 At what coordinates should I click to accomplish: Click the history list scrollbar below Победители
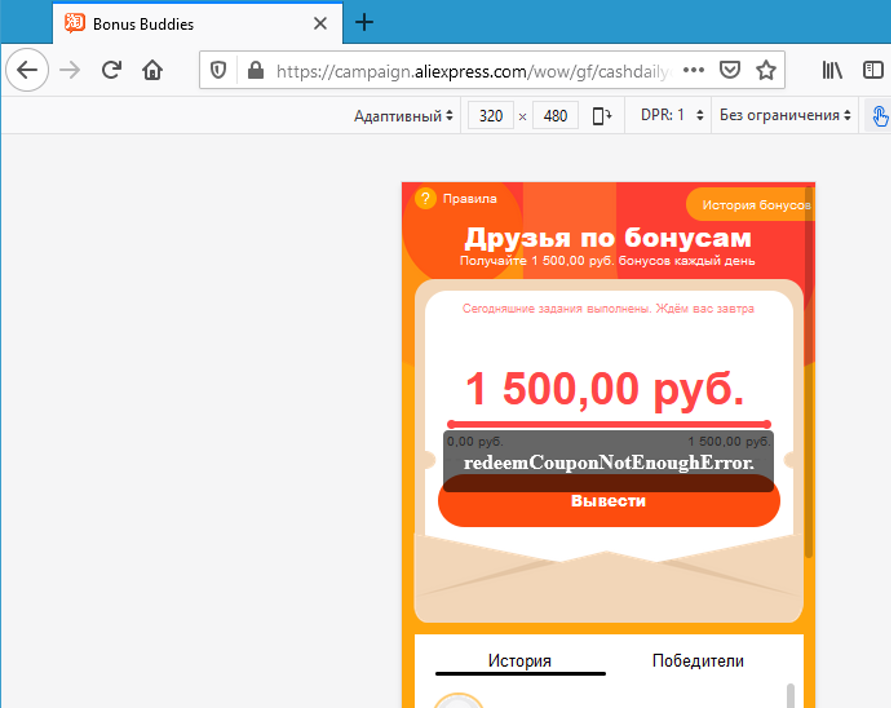click(x=790, y=695)
